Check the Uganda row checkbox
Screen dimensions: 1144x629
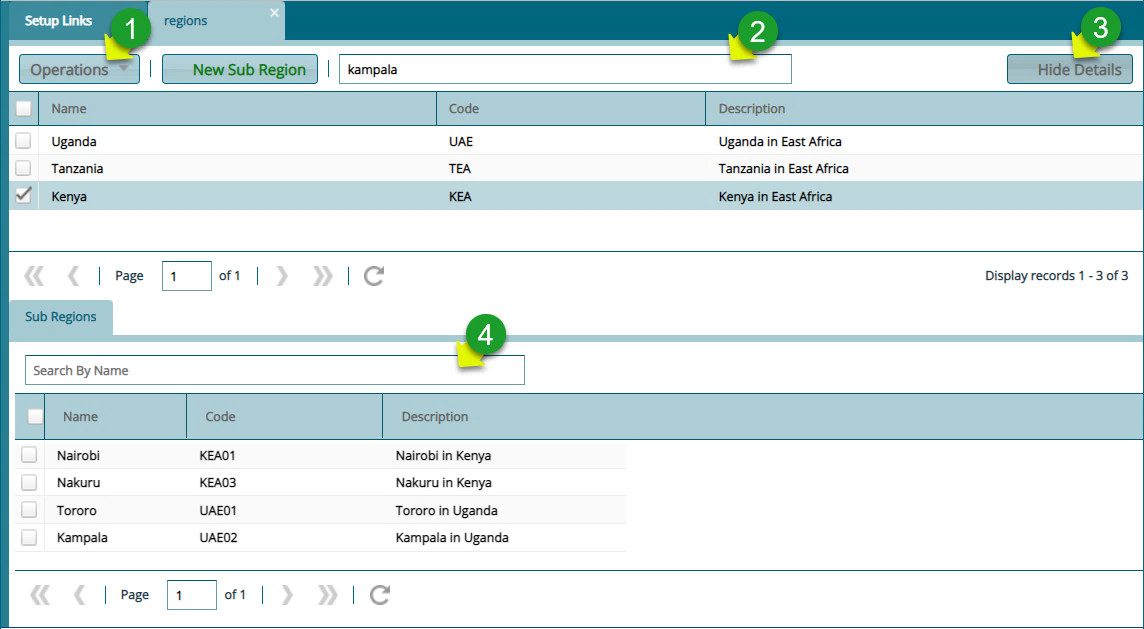coord(23,141)
